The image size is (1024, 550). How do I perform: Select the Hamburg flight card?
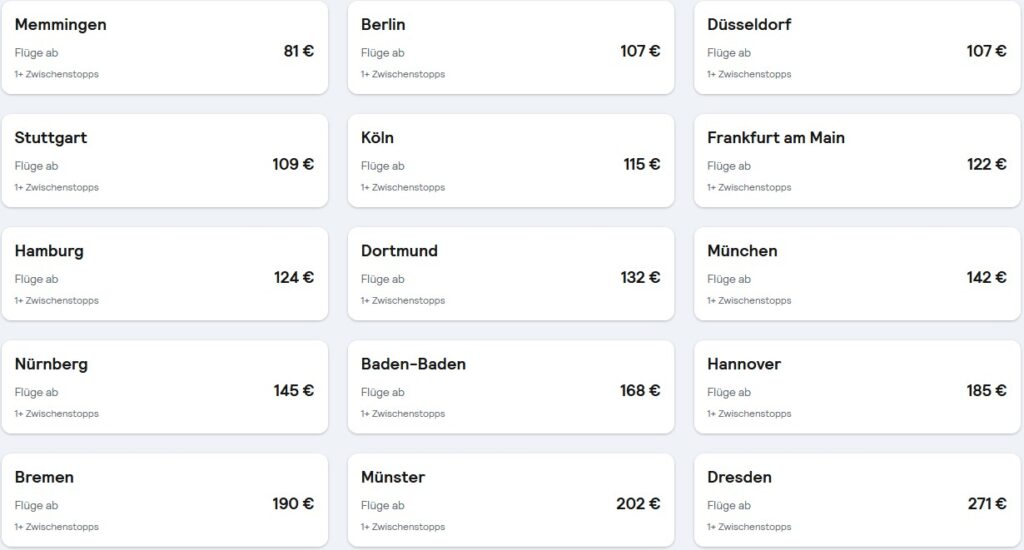tap(164, 274)
